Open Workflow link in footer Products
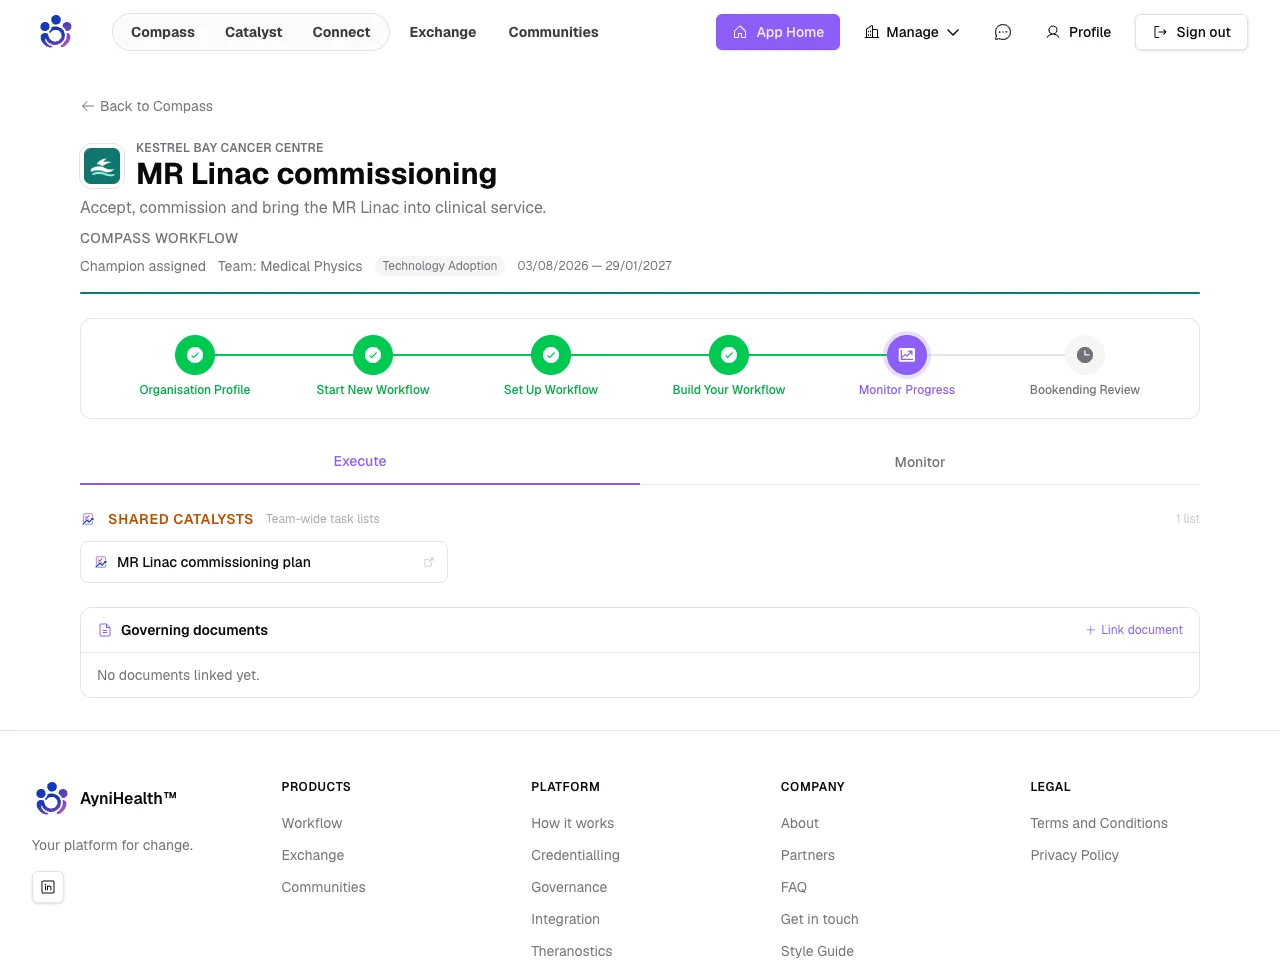 pos(312,823)
